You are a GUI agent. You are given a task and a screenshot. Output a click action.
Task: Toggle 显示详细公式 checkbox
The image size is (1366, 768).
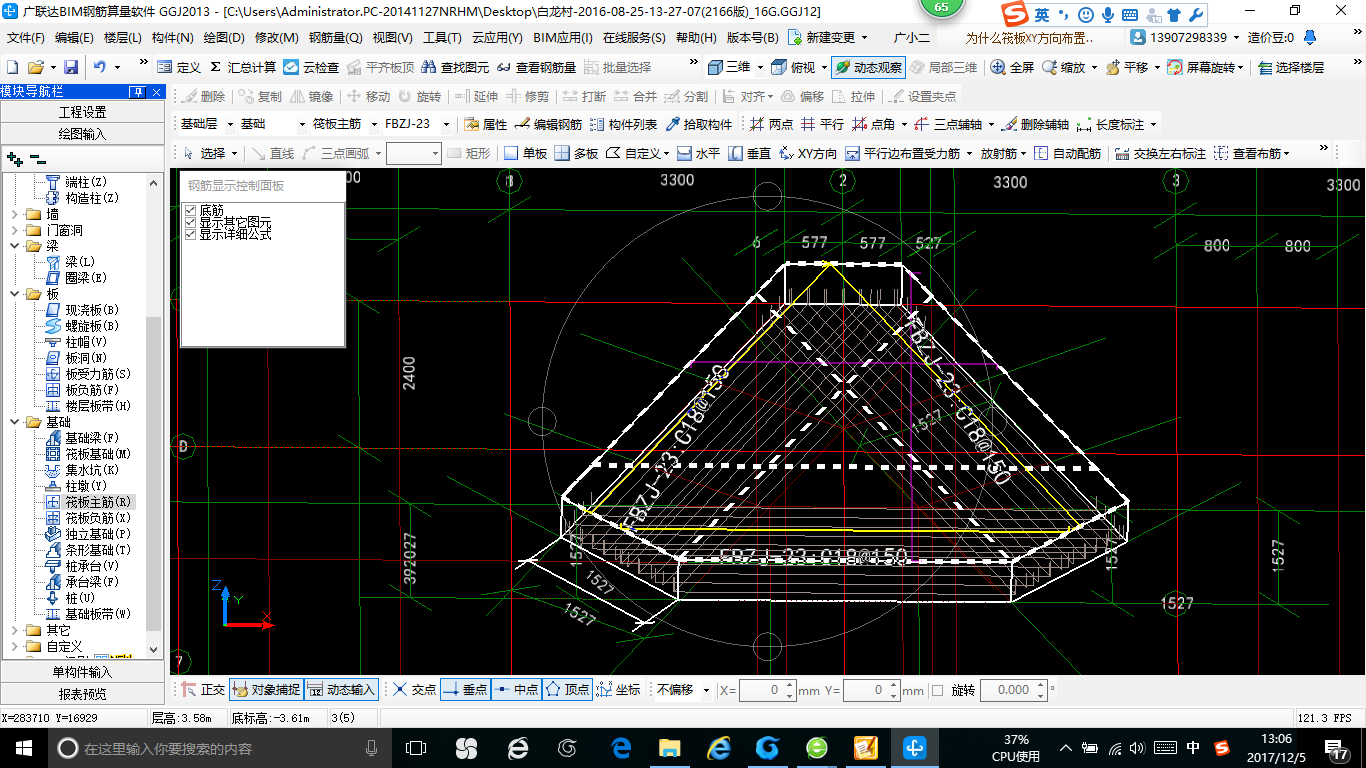(x=191, y=234)
